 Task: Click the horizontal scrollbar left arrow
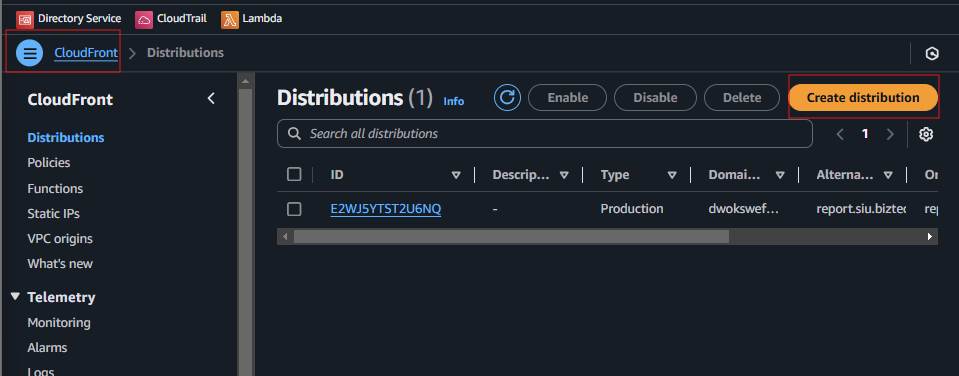284,237
